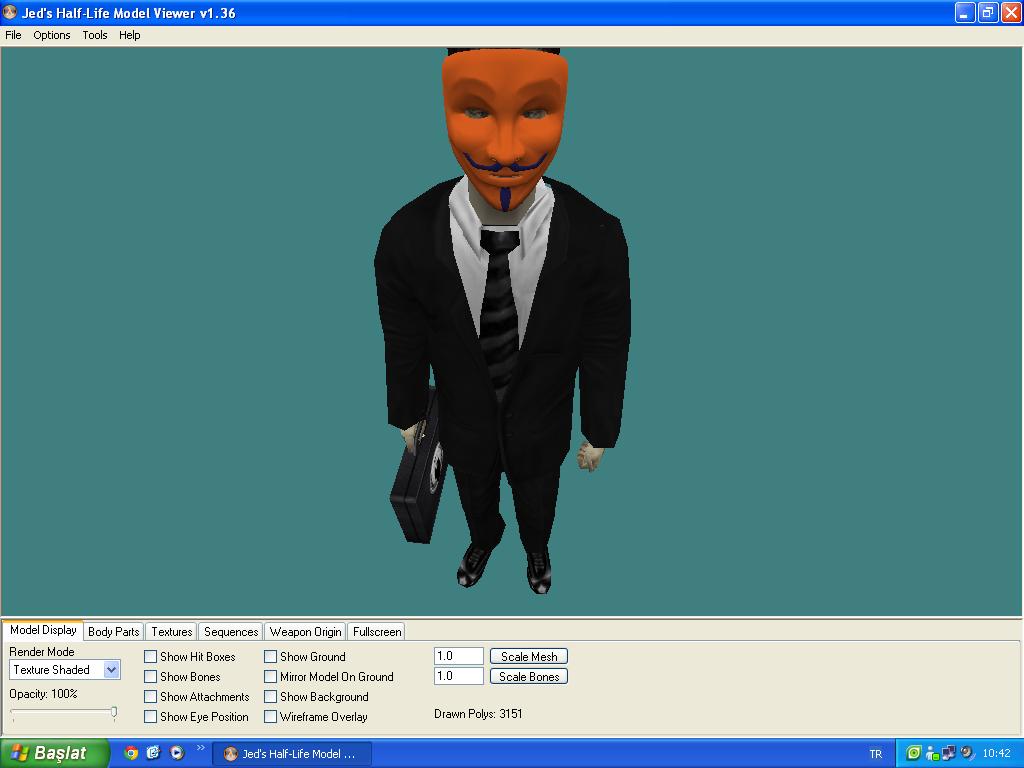The width and height of the screenshot is (1024, 768).
Task: Open the Tools menu
Action: [x=95, y=35]
